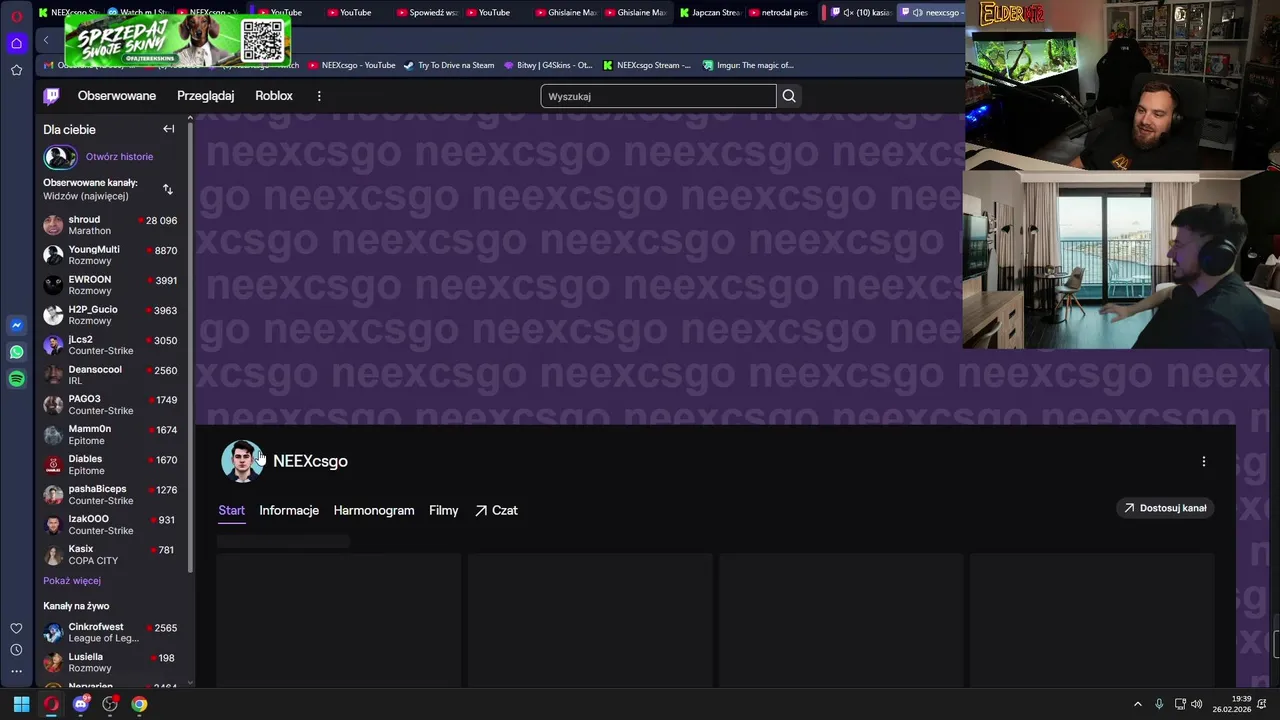Open the three-dot menu beside Roblox
The width and height of the screenshot is (1280, 720).
319,96
